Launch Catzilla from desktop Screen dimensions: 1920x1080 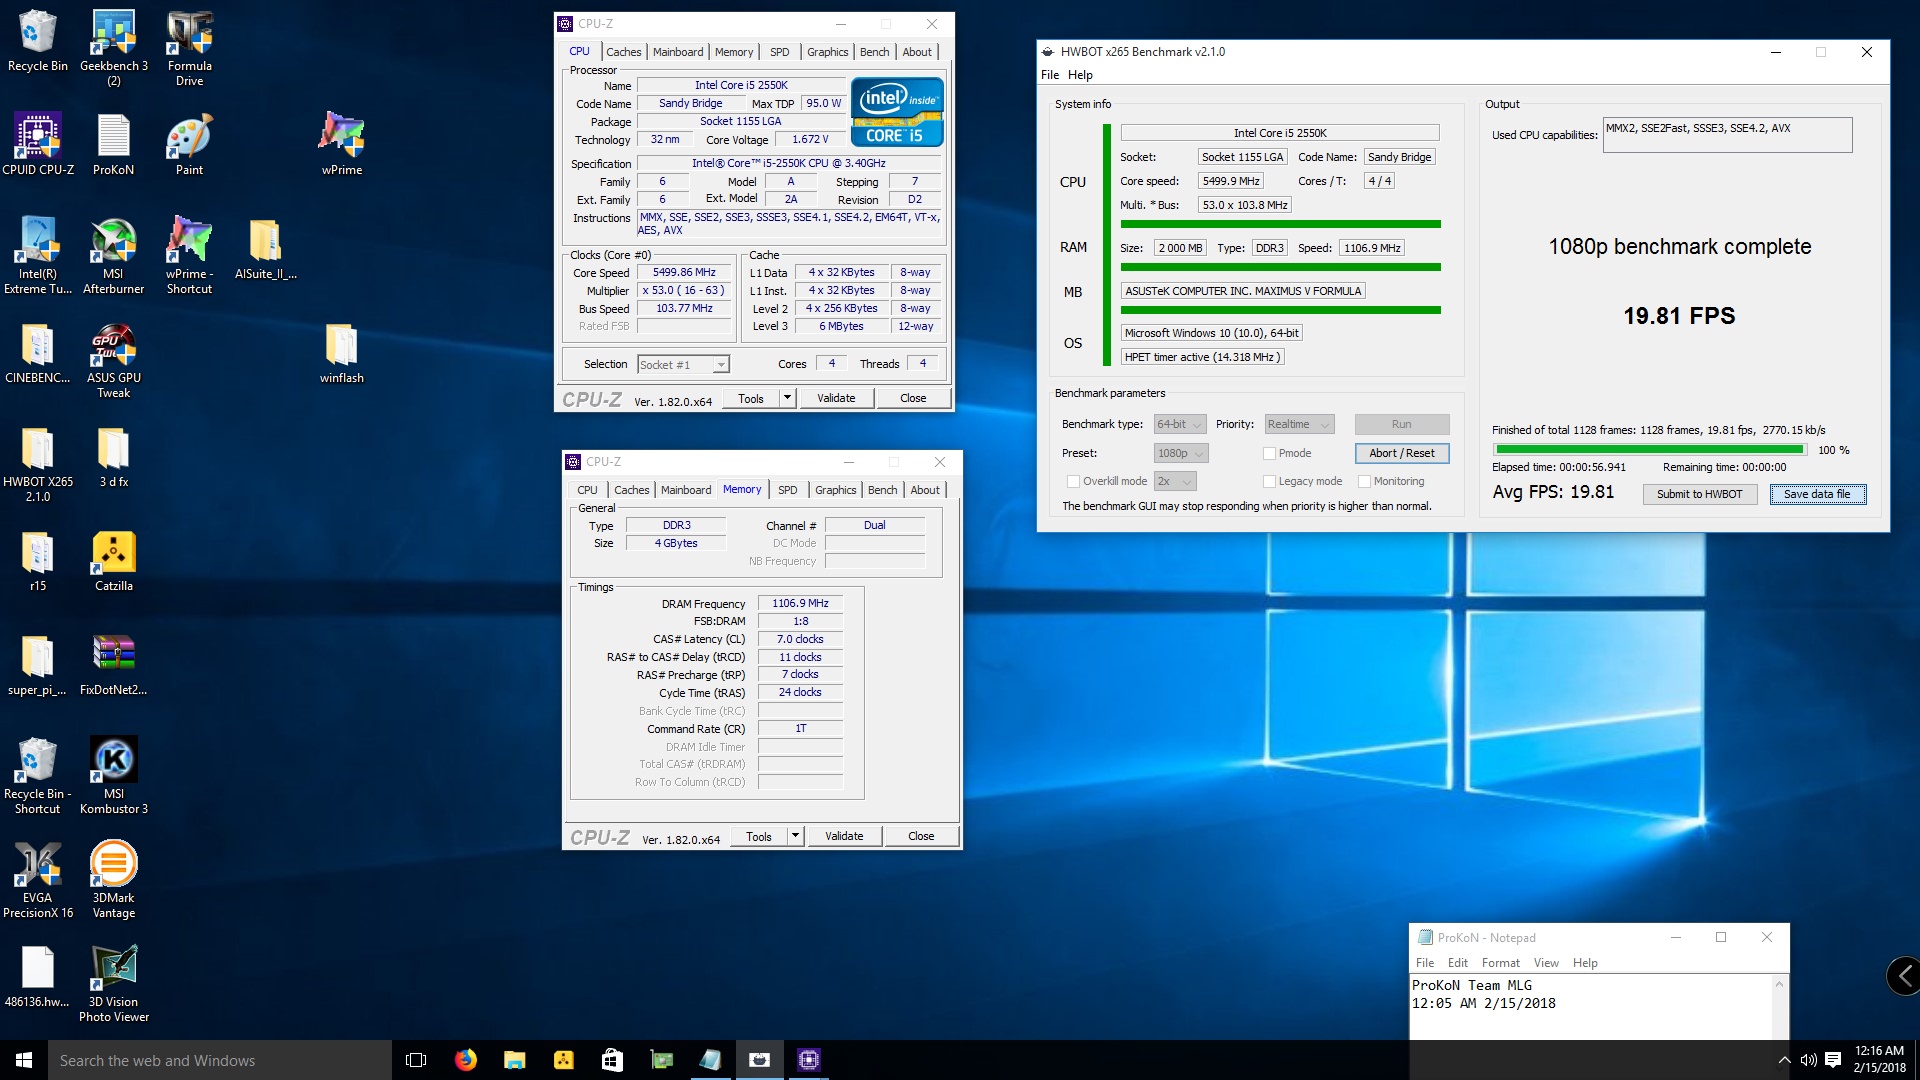click(x=113, y=561)
